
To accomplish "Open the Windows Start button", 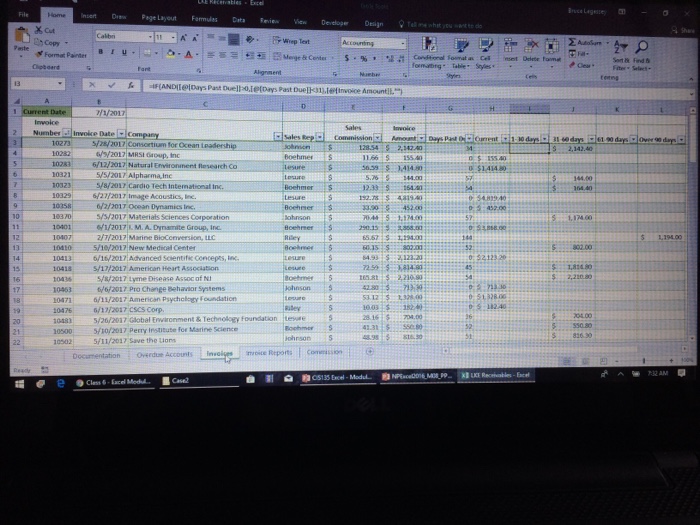I will pyautogui.click(x=19, y=384).
